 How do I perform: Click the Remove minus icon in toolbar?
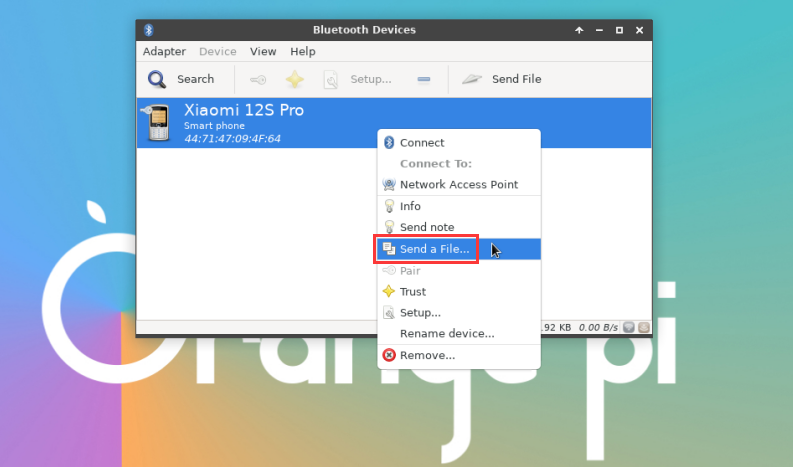pyautogui.click(x=424, y=79)
